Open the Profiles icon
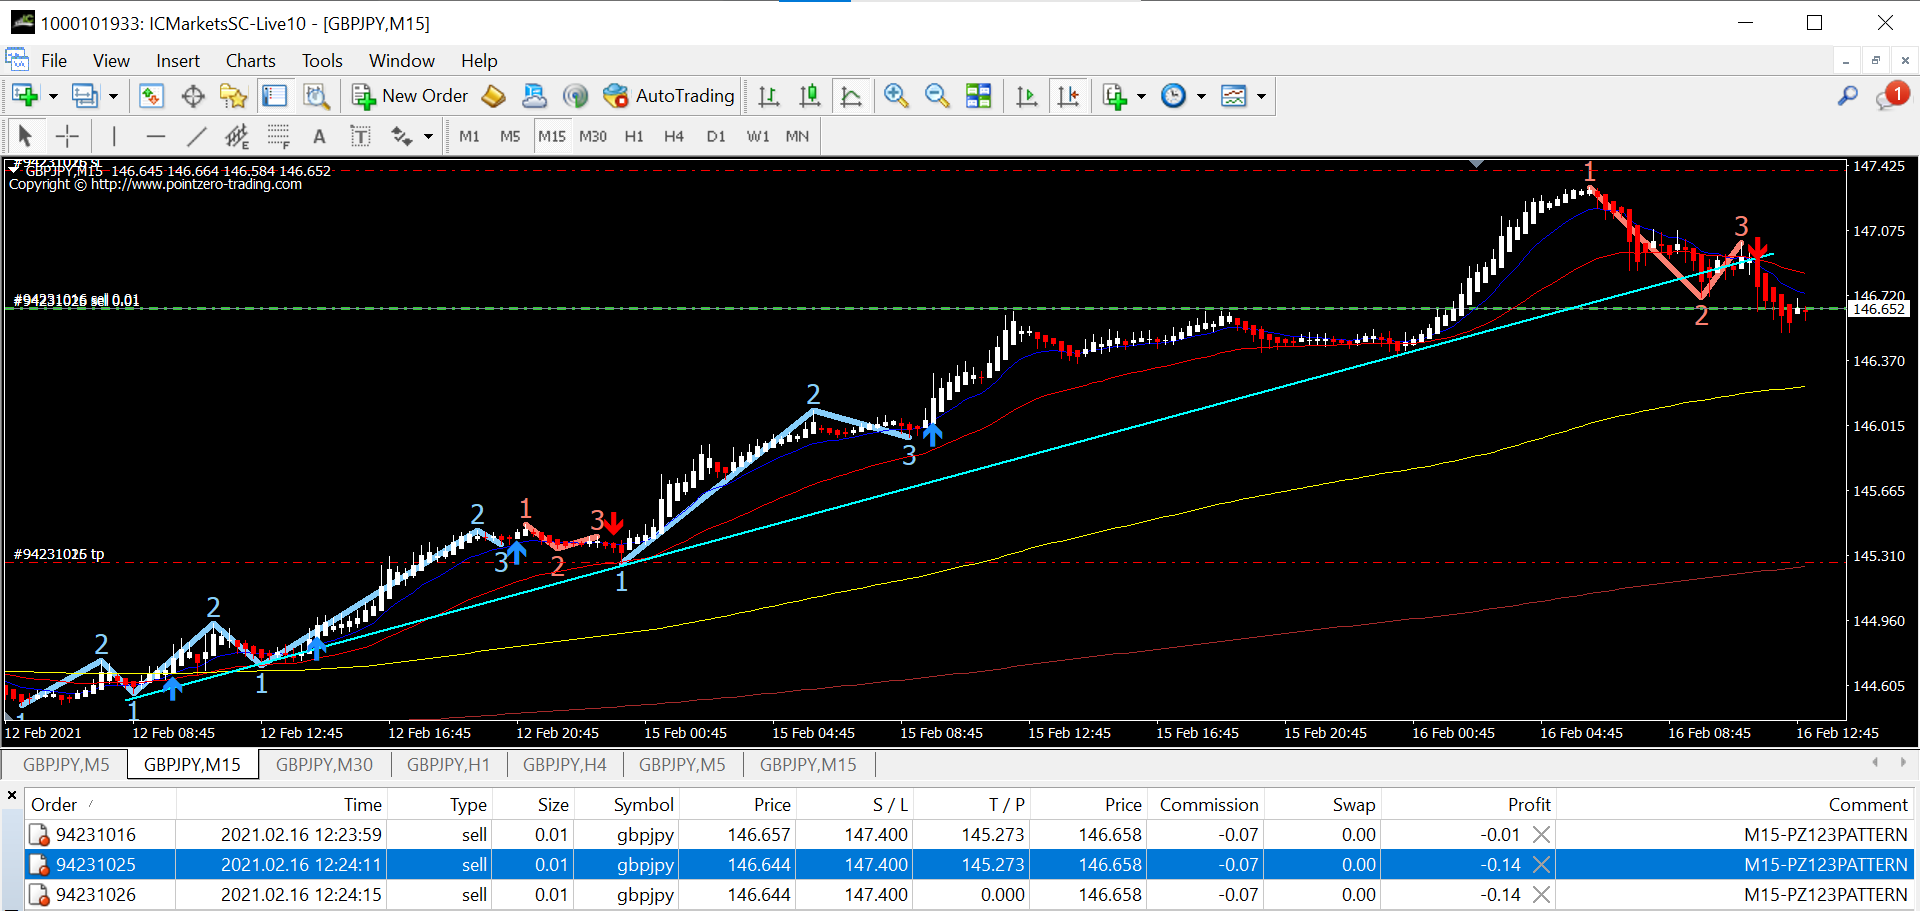1920x911 pixels. pos(85,96)
